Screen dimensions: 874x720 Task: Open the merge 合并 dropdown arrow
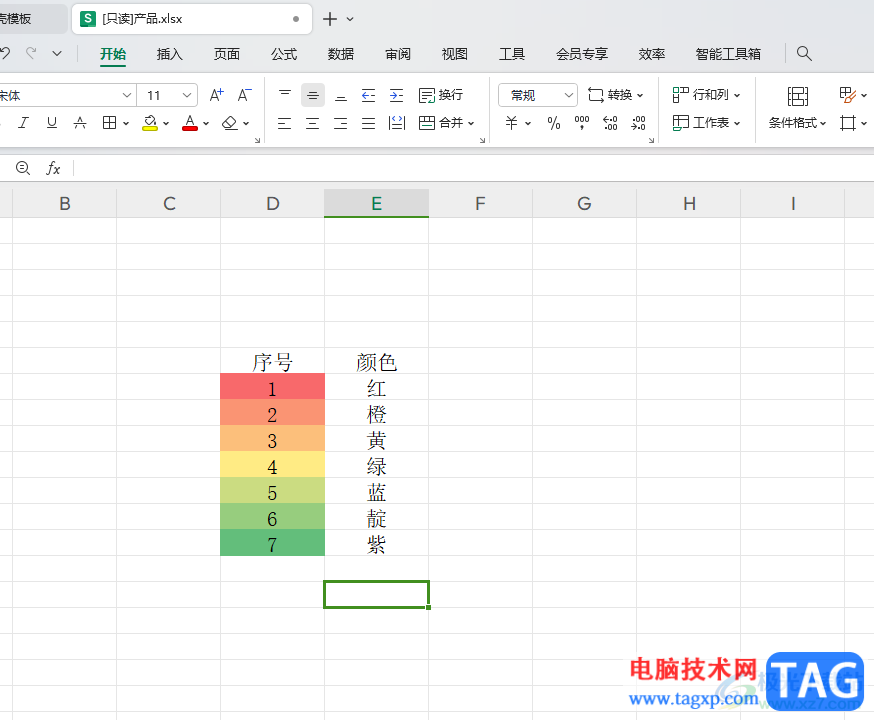pyautogui.click(x=471, y=123)
